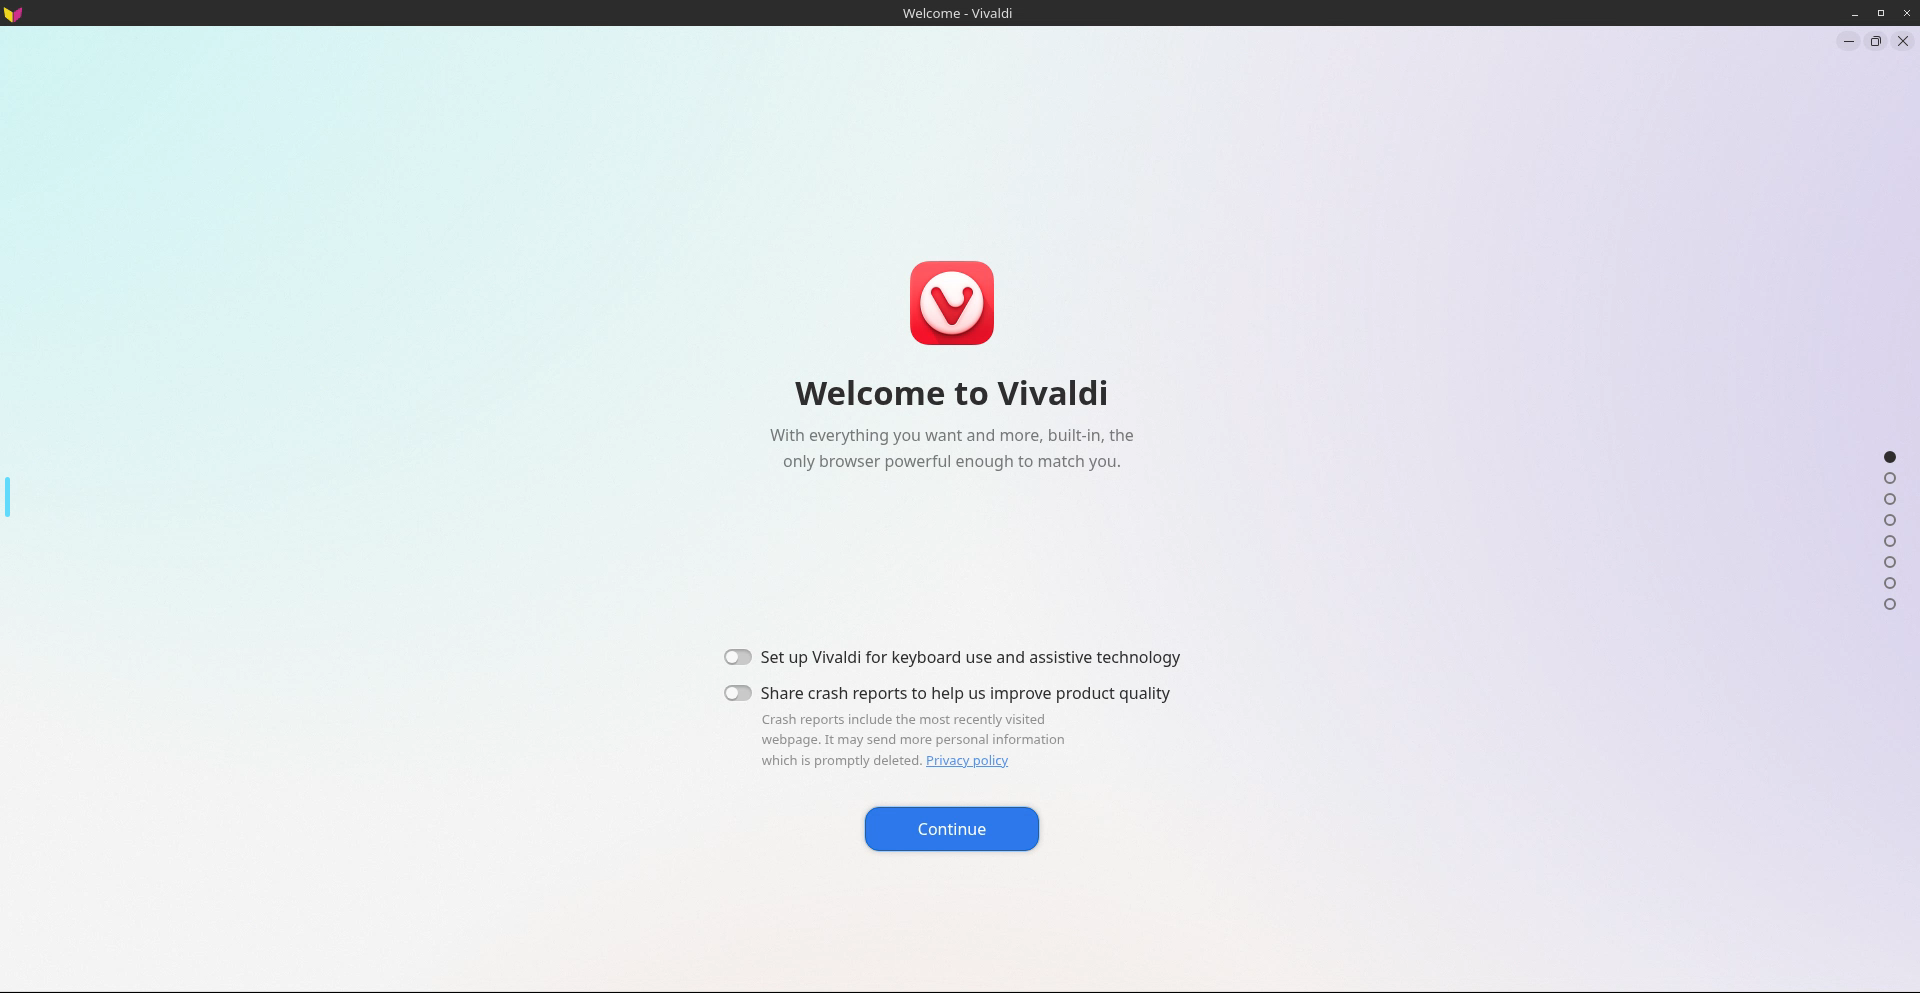1920x993 pixels.
Task: Close Vivaldi with the rounded inner X icon
Action: tap(1902, 41)
